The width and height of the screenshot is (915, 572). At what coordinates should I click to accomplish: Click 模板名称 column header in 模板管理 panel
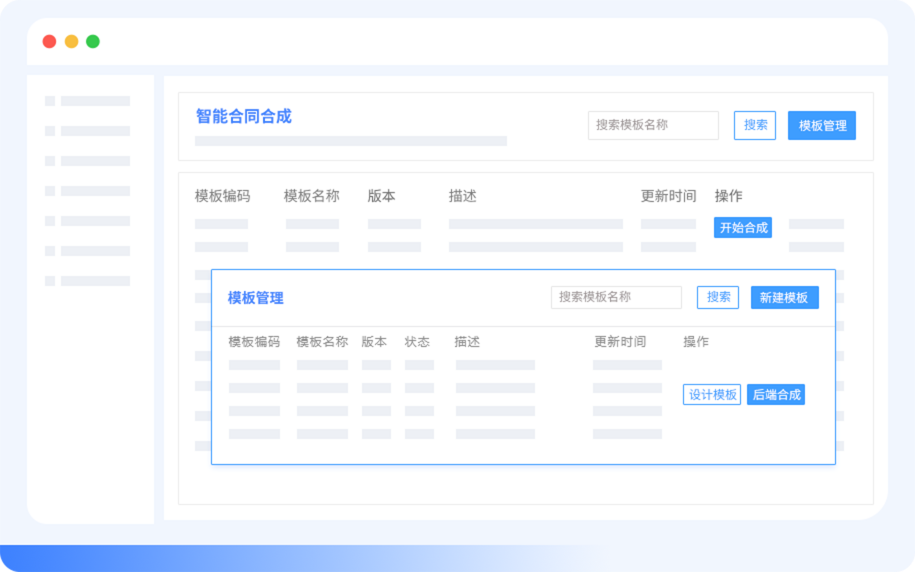[322, 342]
